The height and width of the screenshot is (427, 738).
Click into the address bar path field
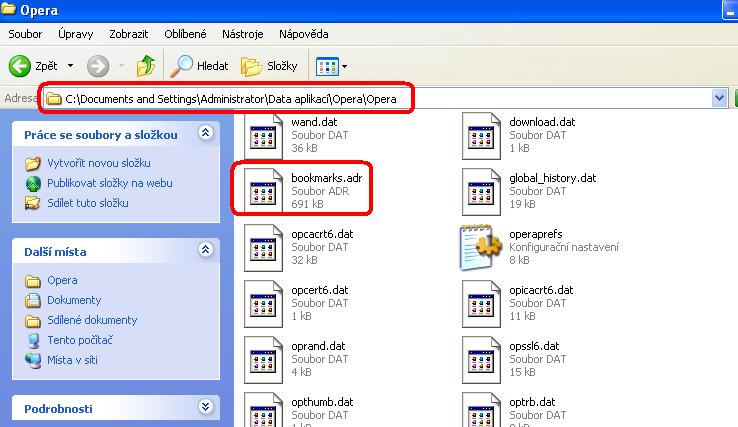377,99
